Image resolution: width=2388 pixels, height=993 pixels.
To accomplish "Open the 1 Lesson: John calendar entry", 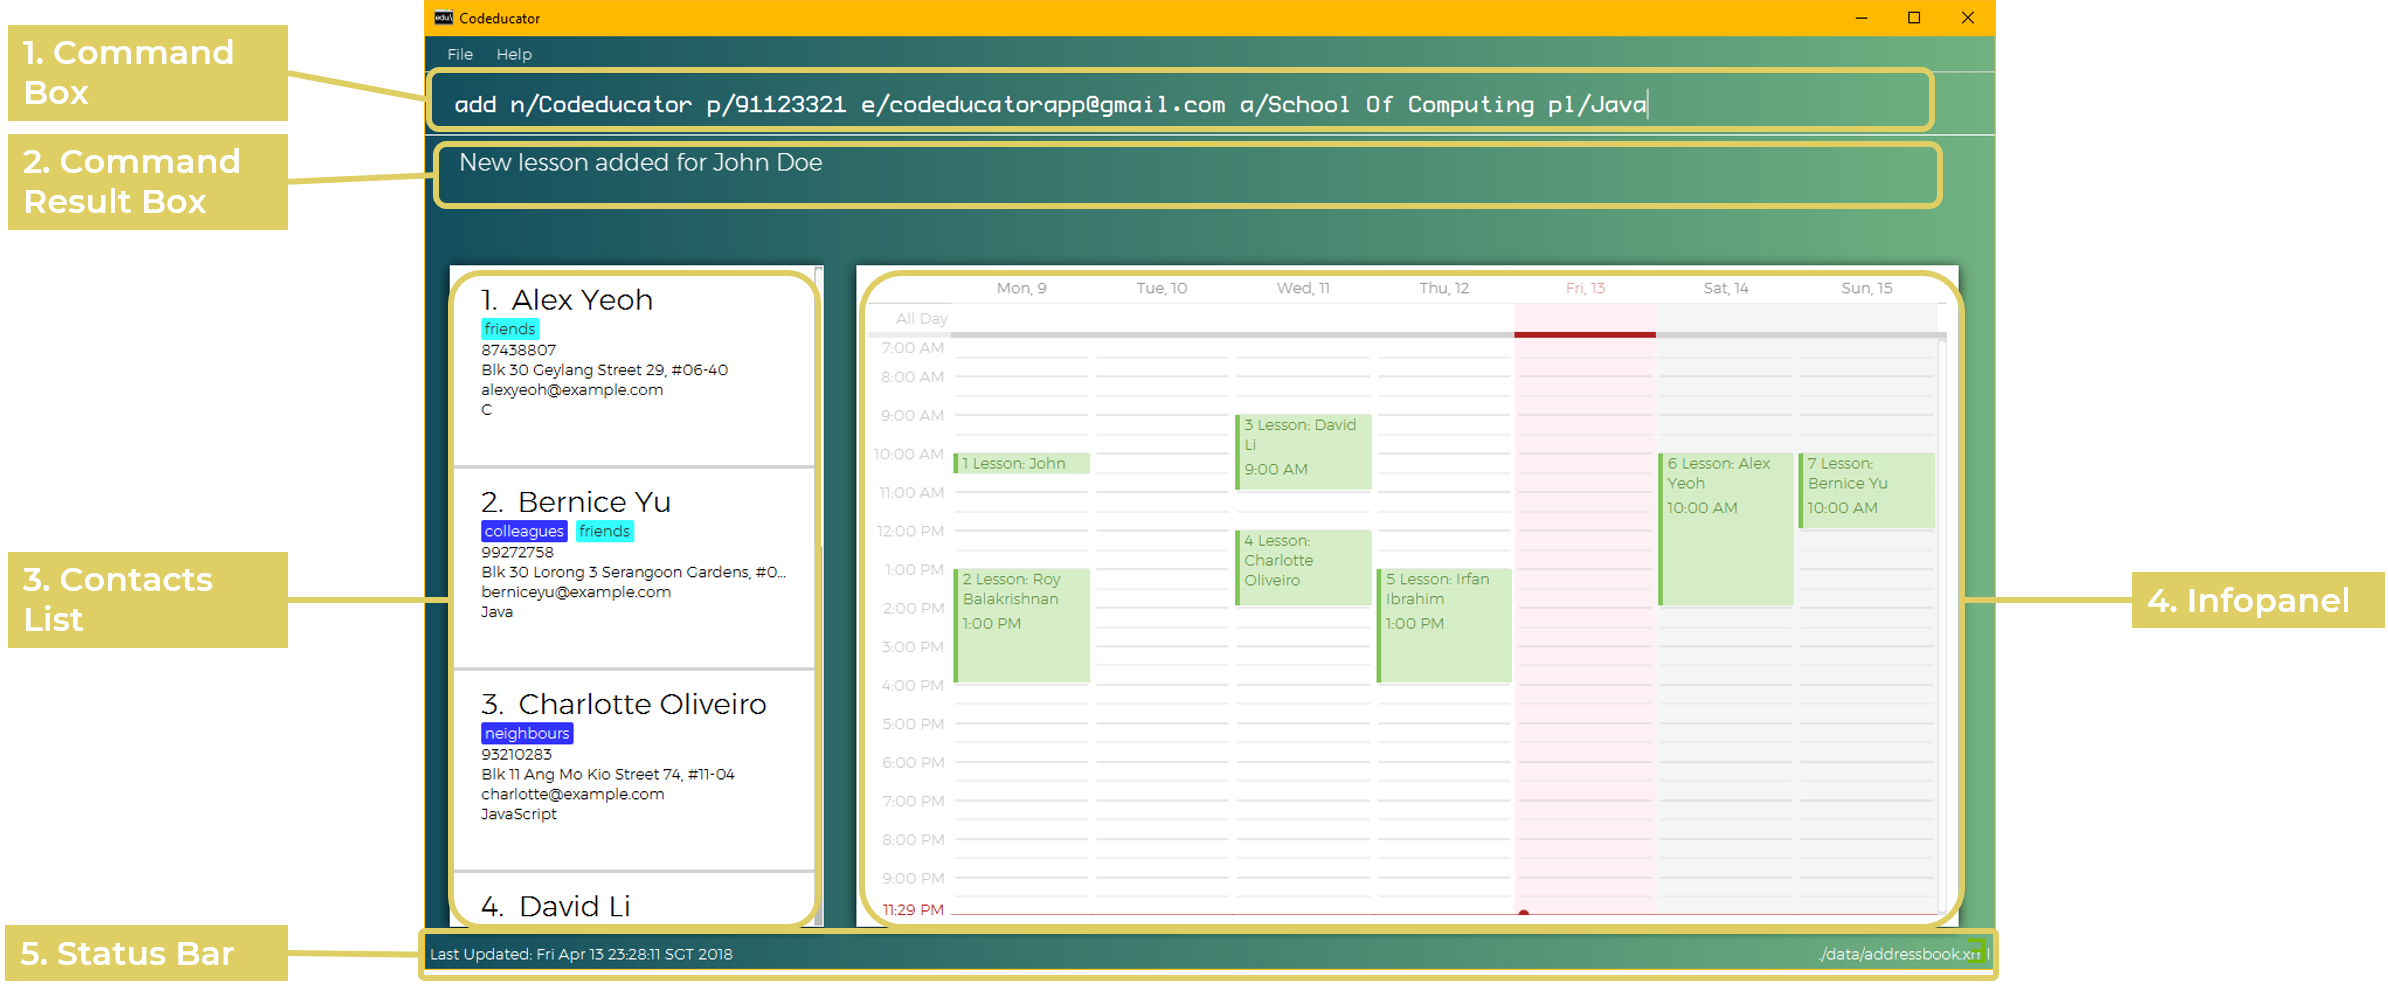I will tap(1021, 463).
